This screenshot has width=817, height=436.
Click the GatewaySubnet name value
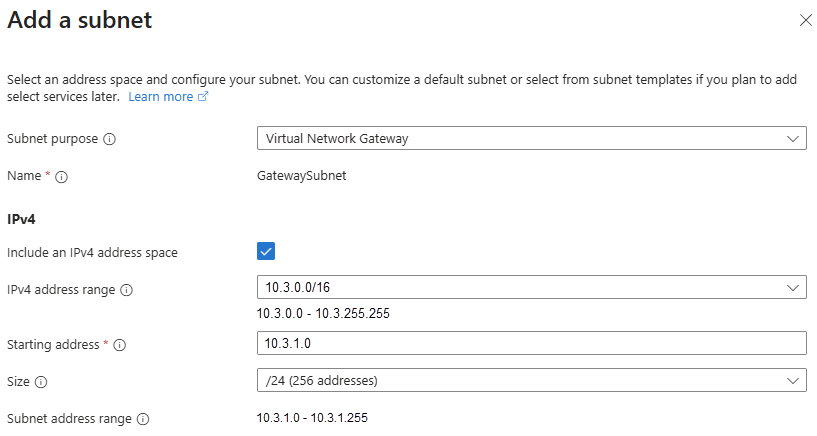(302, 176)
